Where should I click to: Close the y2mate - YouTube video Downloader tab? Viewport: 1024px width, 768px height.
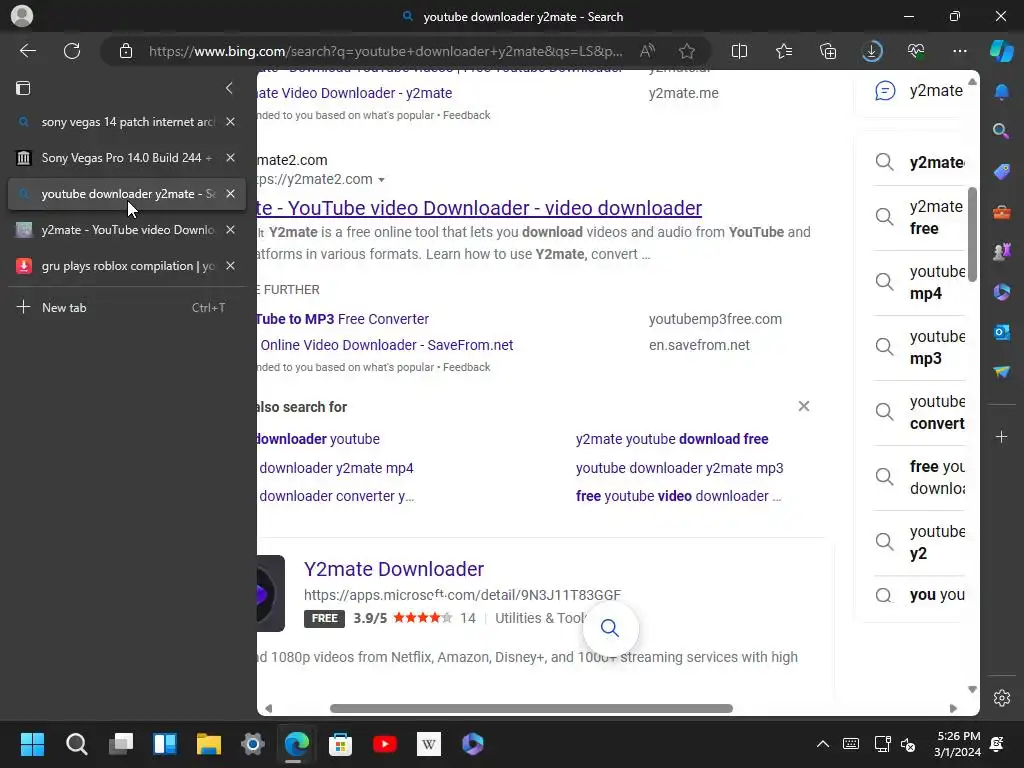[231, 230]
